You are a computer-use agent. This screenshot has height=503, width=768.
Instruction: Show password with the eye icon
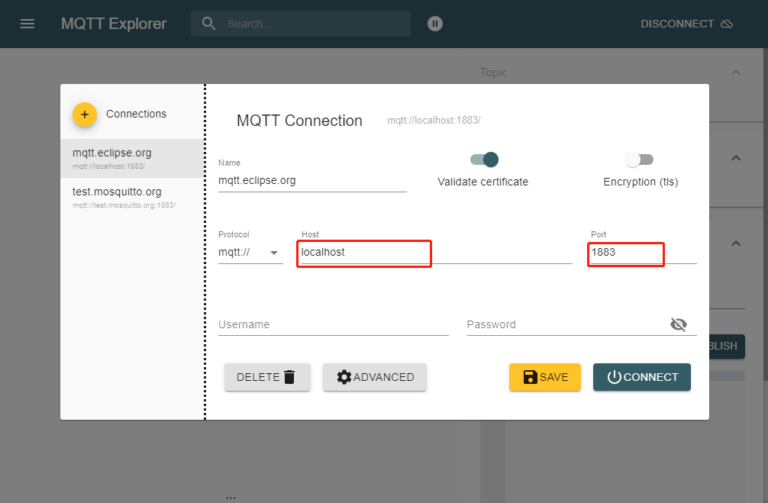click(x=679, y=324)
